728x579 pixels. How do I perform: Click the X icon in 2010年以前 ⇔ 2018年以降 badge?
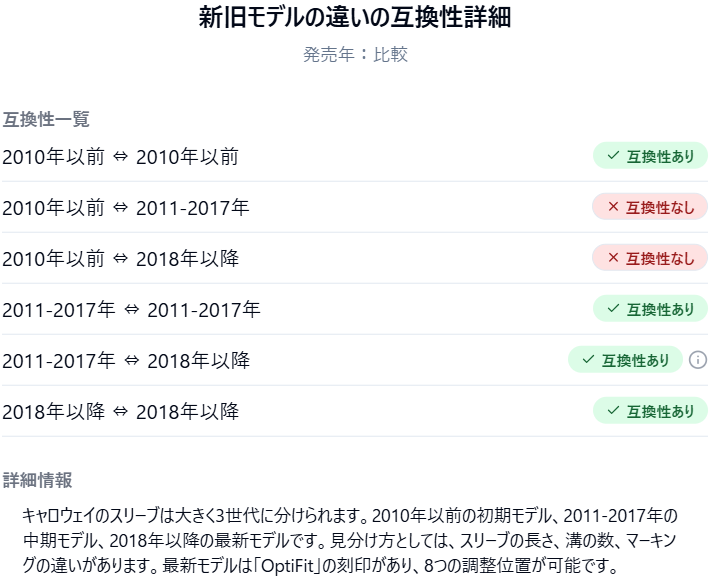tap(612, 258)
